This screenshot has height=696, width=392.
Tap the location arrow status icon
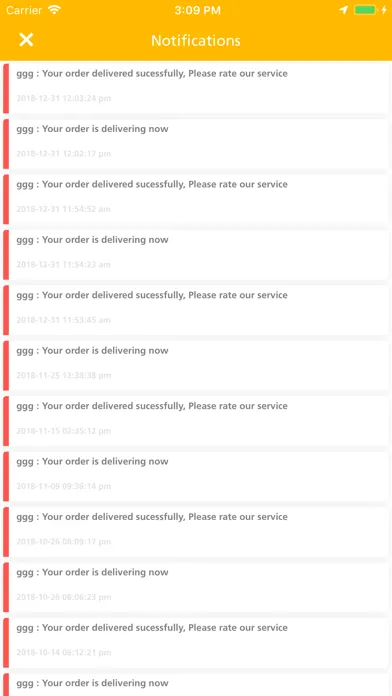point(343,10)
